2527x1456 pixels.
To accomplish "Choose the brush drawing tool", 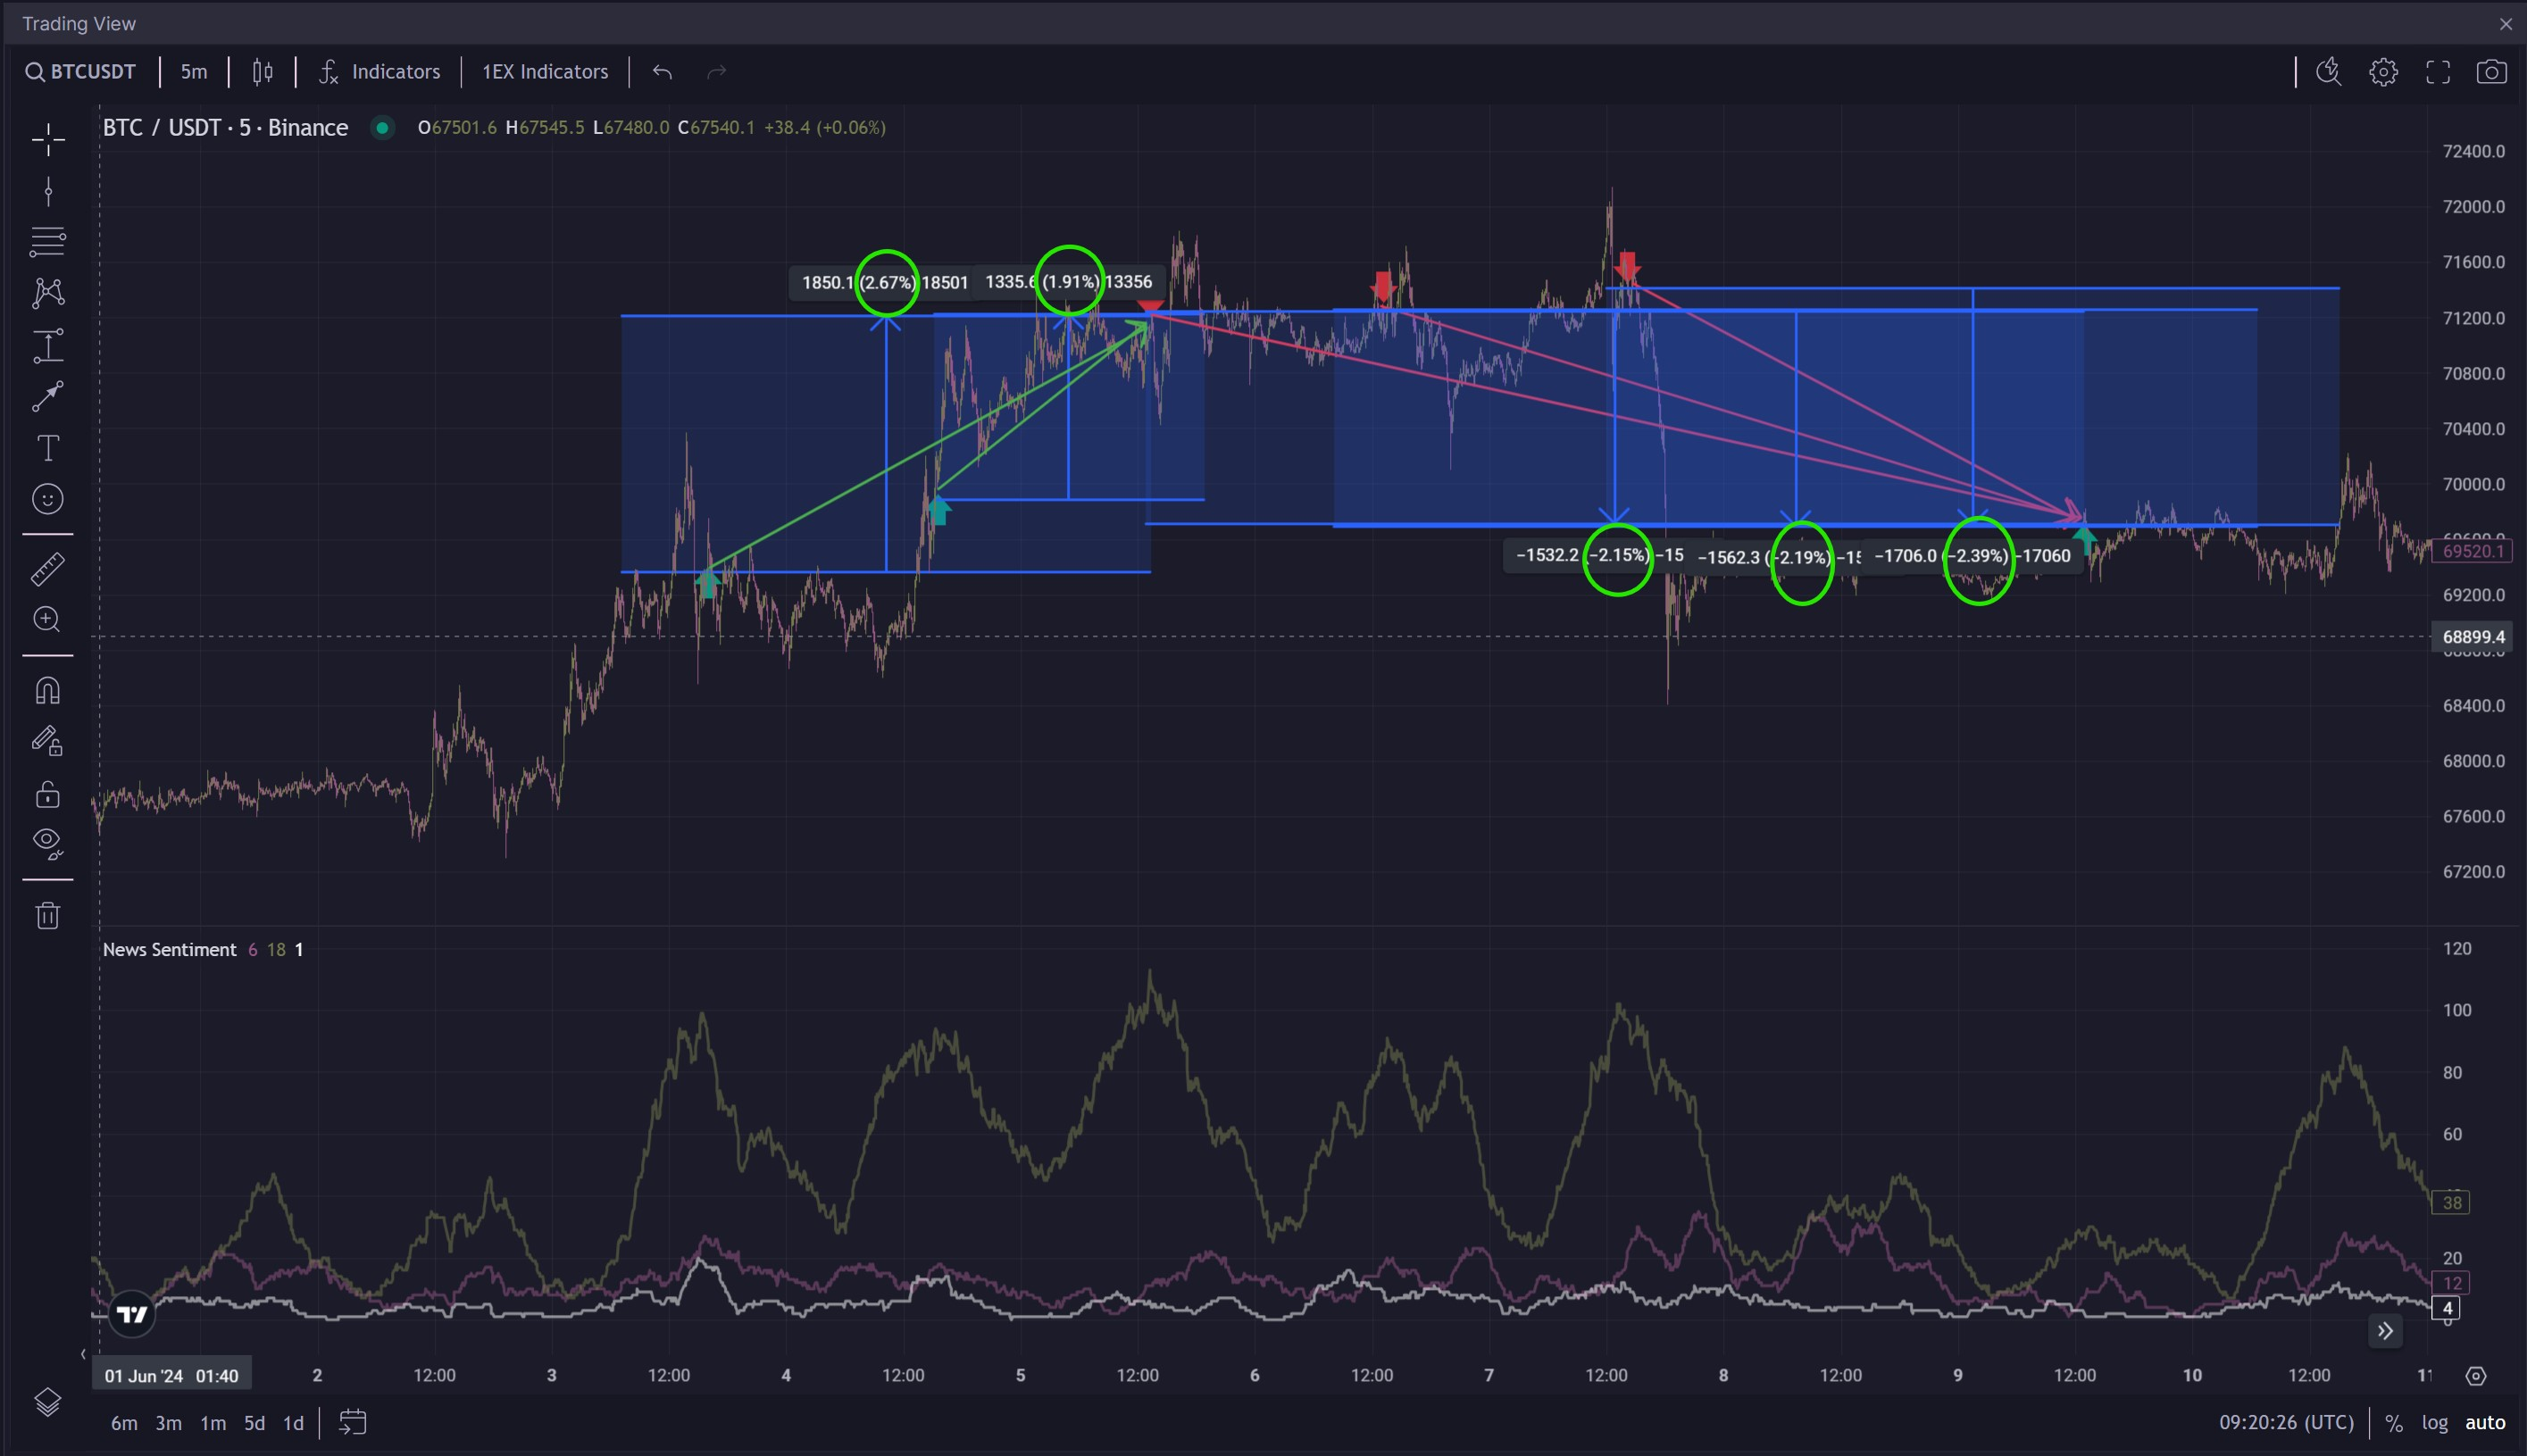I will (x=48, y=397).
